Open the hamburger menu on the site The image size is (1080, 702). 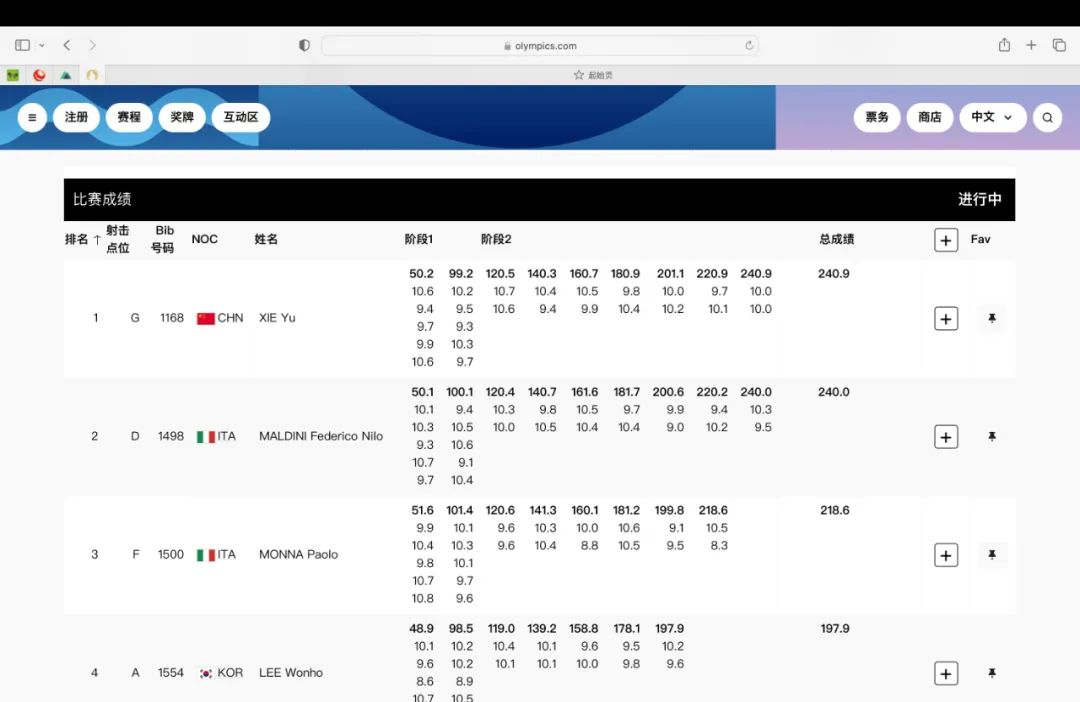point(32,117)
